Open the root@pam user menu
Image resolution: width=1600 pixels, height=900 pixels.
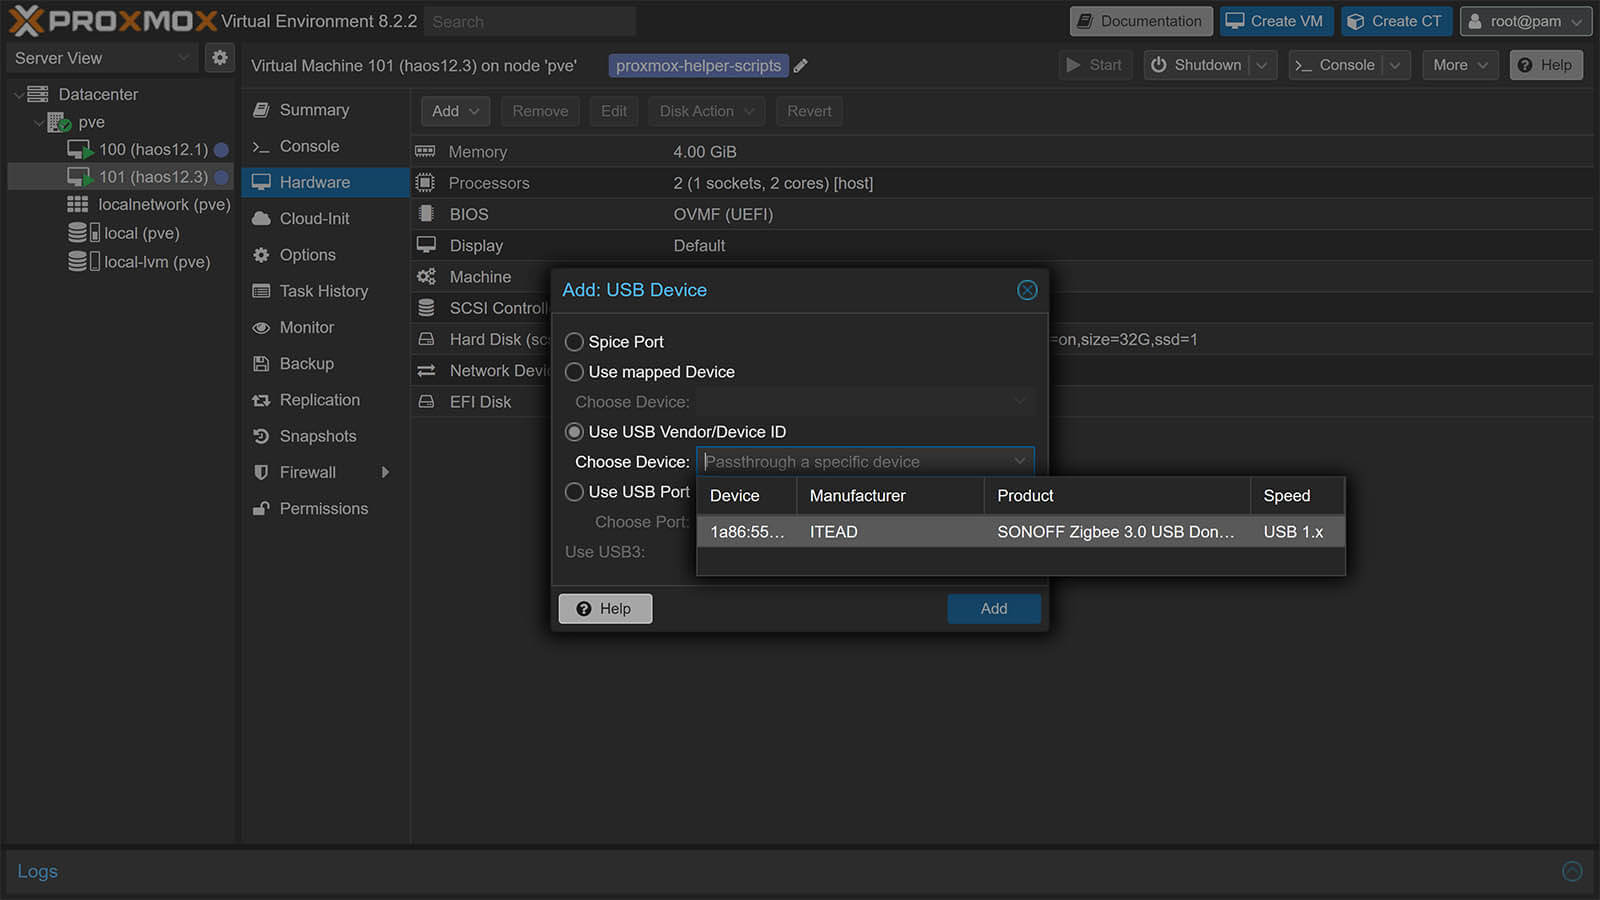[x=1525, y=21]
